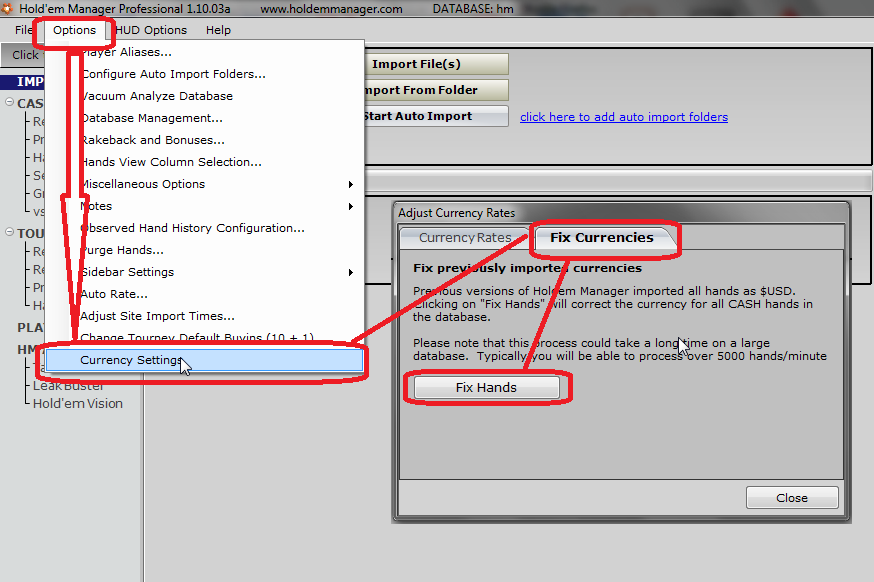
Task: Open the Help menu
Action: (x=218, y=30)
